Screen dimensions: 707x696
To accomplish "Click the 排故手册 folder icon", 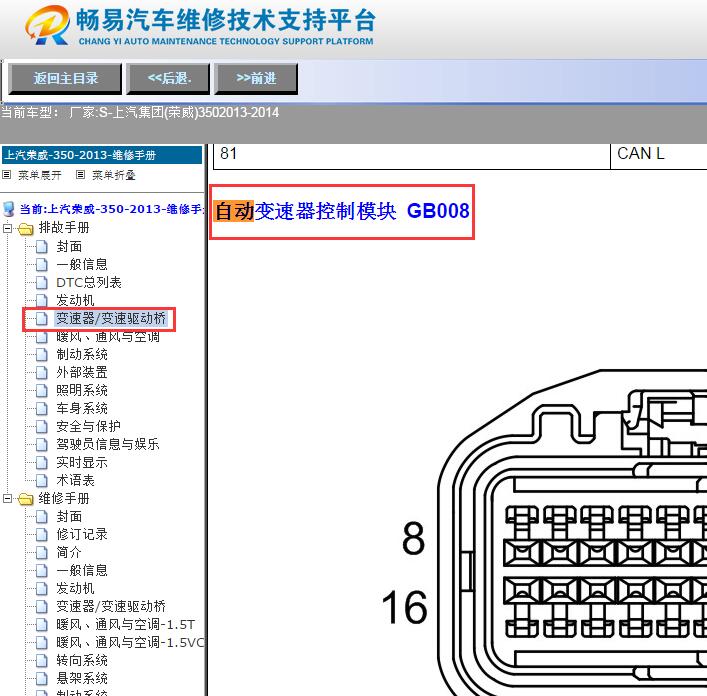I will [25, 229].
